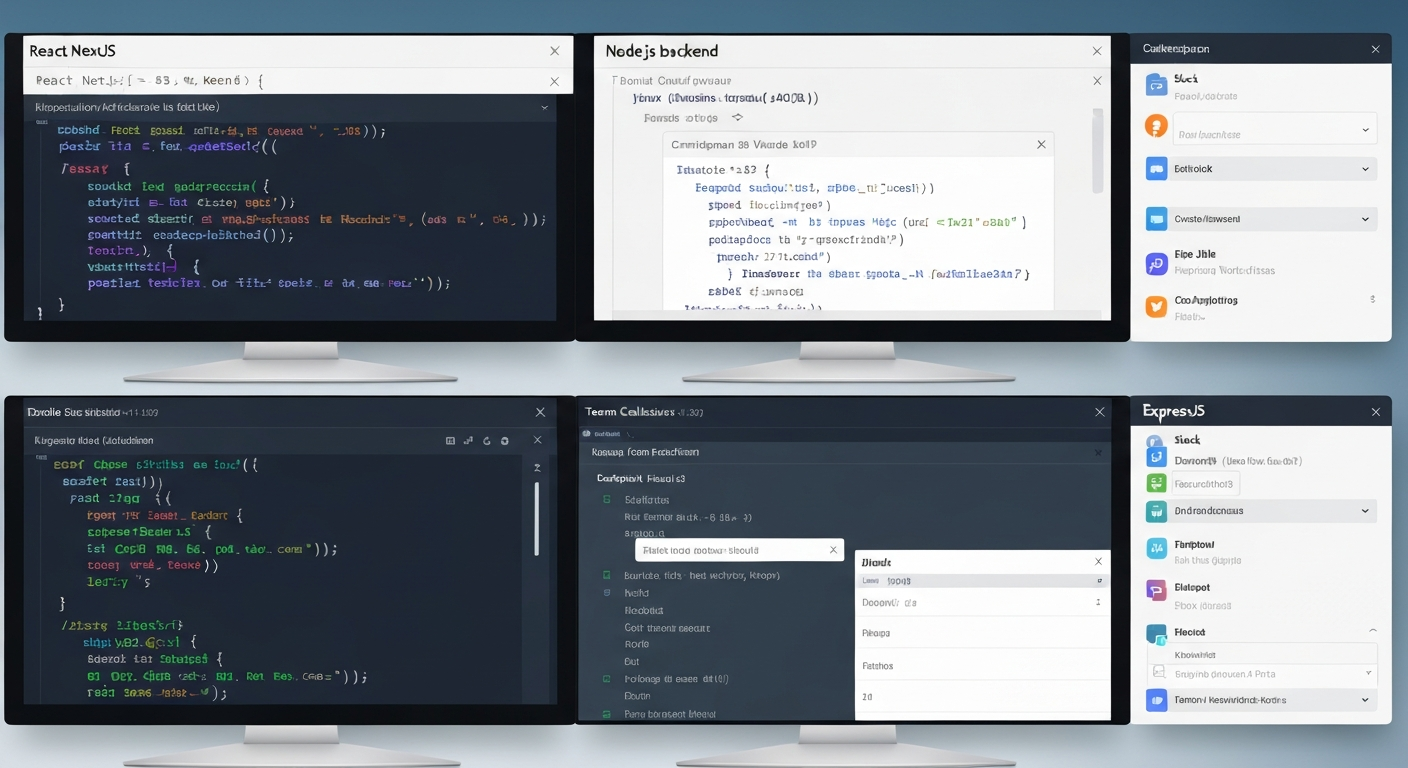Select the React NexUS window title tab

click(x=73, y=51)
